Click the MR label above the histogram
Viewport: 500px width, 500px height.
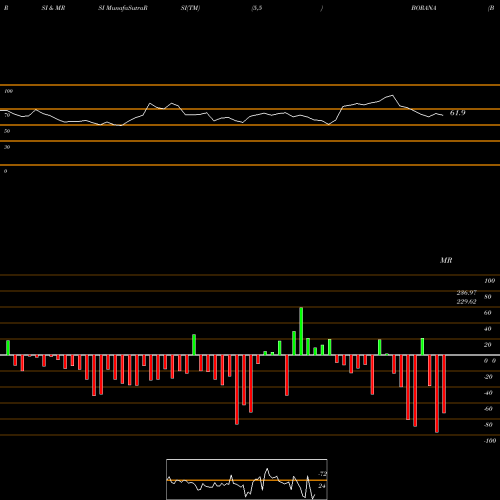click(446, 260)
